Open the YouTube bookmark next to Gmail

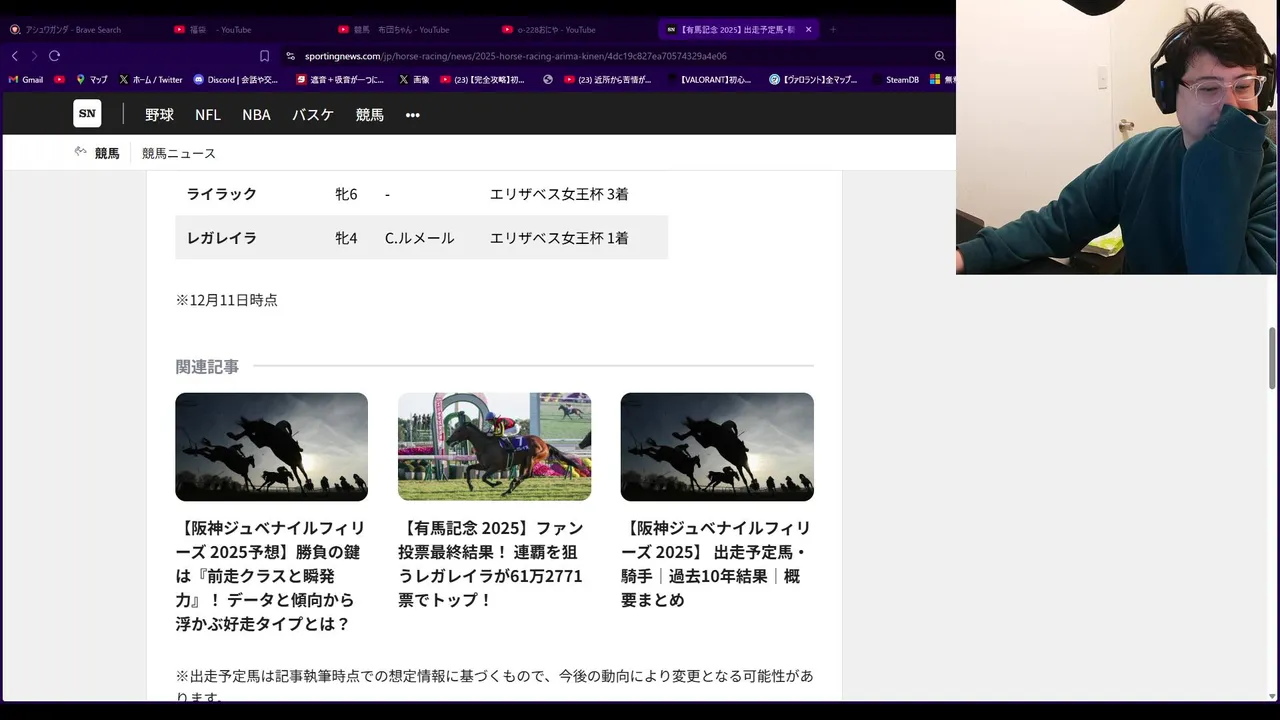pos(59,79)
